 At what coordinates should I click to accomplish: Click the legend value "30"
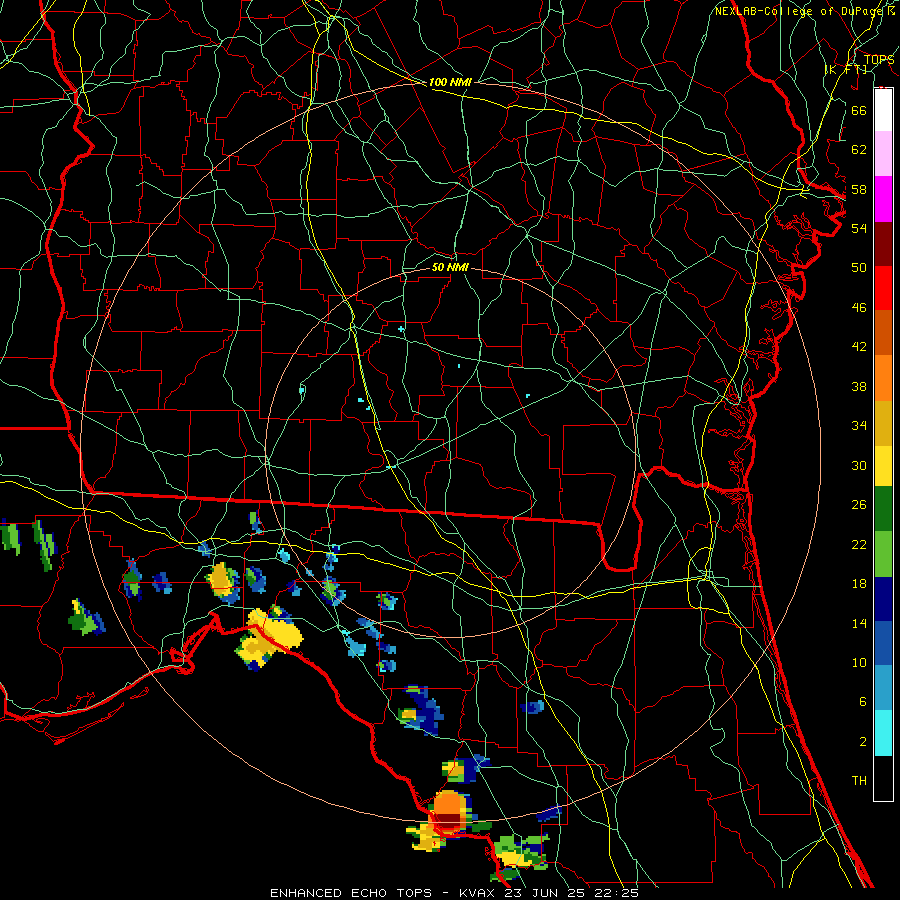(859, 465)
